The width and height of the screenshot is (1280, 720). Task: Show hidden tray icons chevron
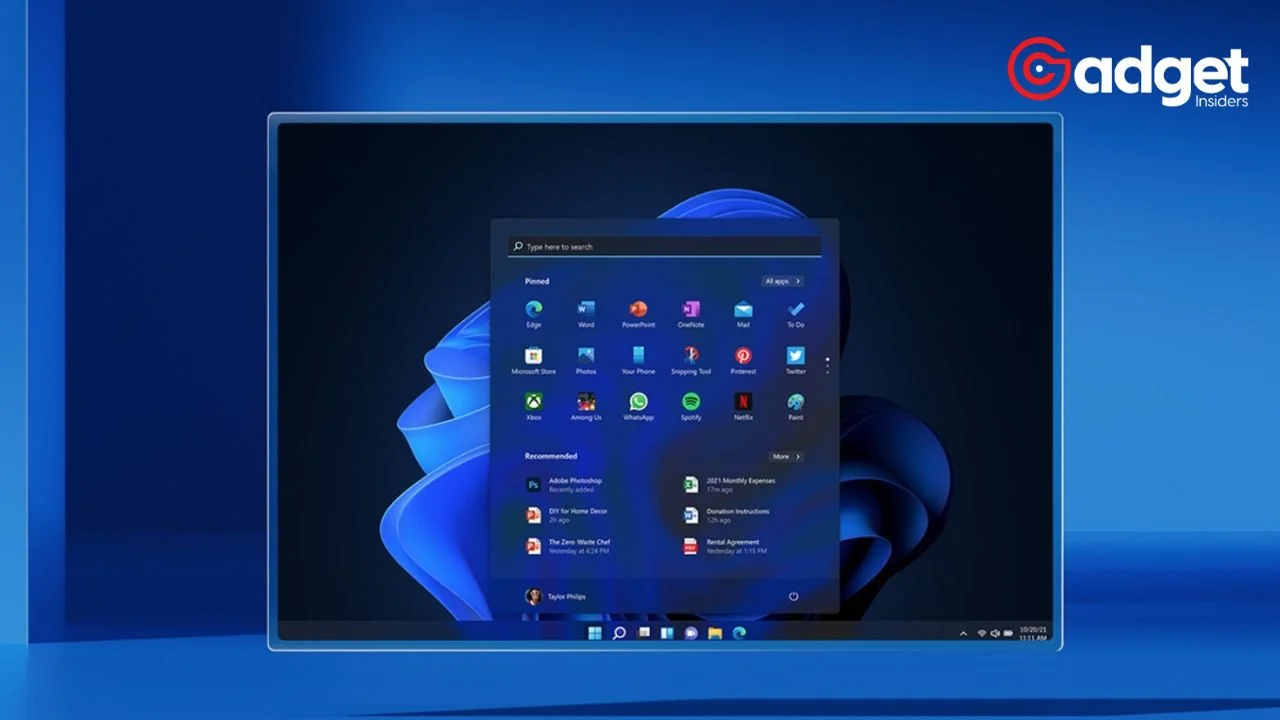point(964,634)
